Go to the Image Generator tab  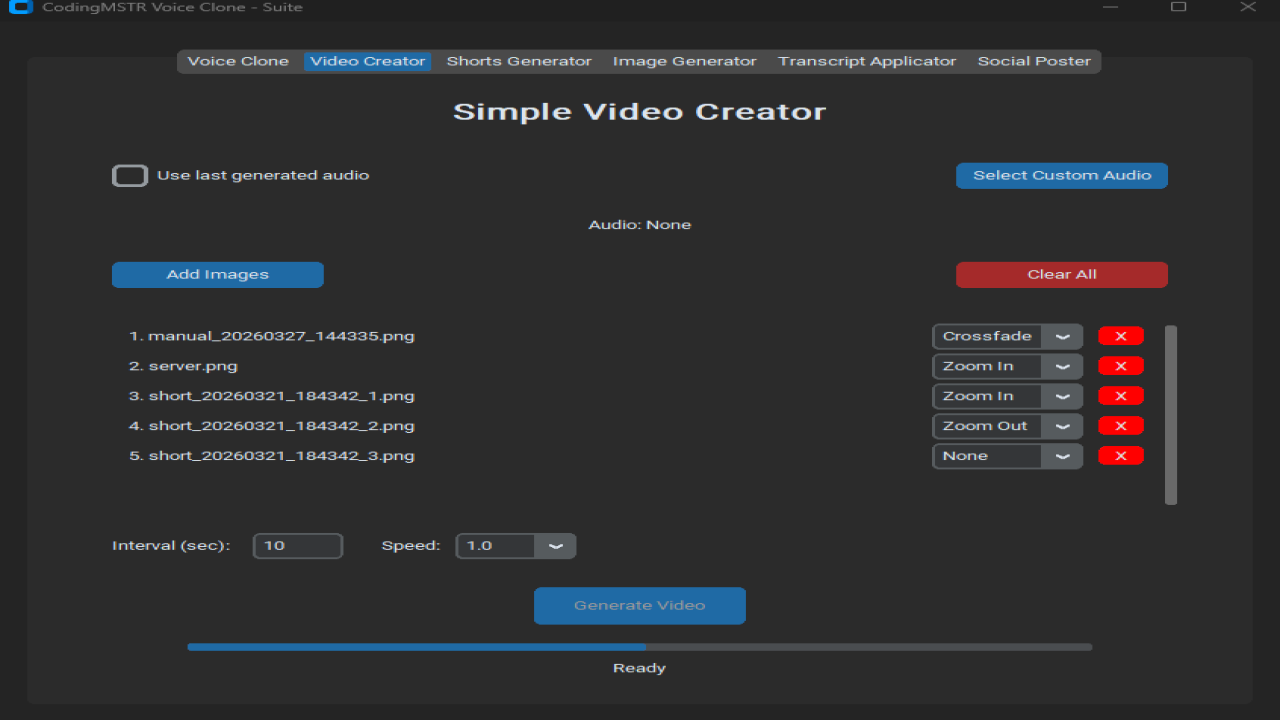tap(685, 61)
